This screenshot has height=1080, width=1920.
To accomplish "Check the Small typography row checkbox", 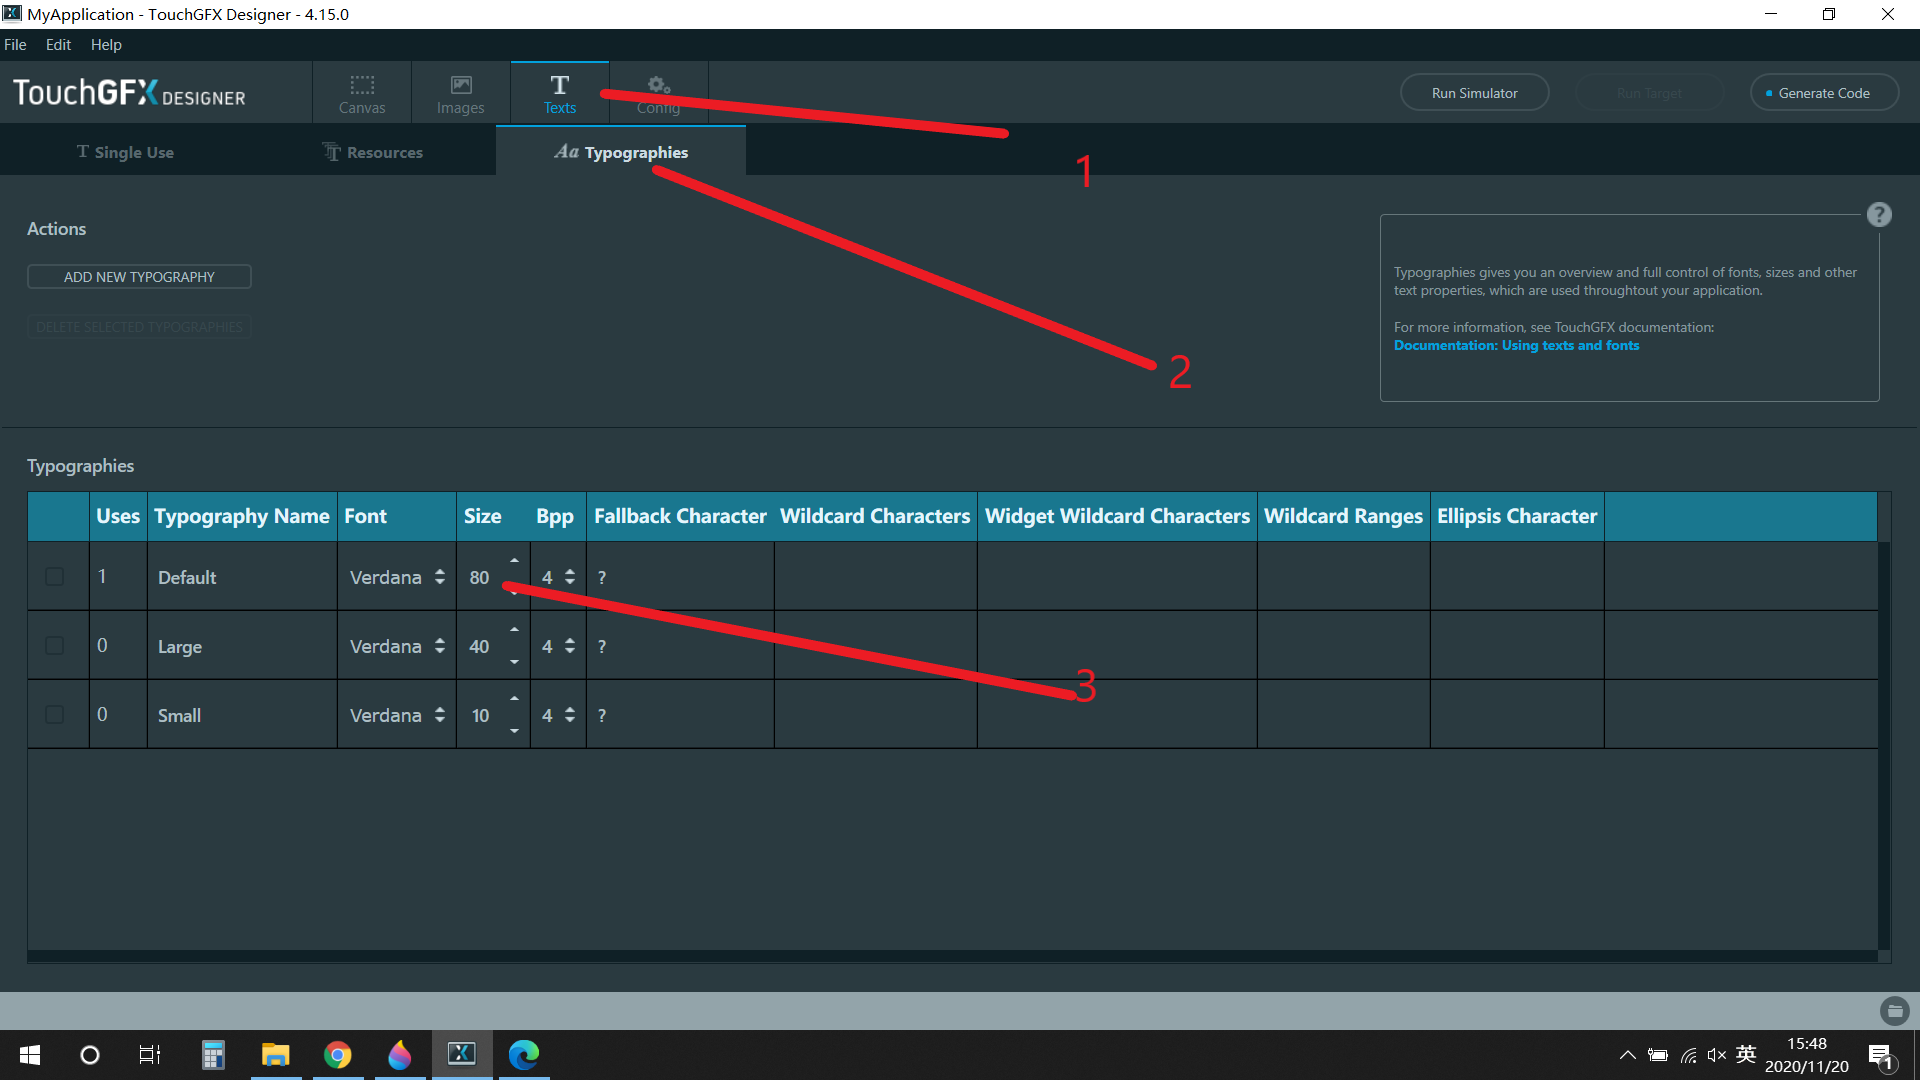I will 55,715.
